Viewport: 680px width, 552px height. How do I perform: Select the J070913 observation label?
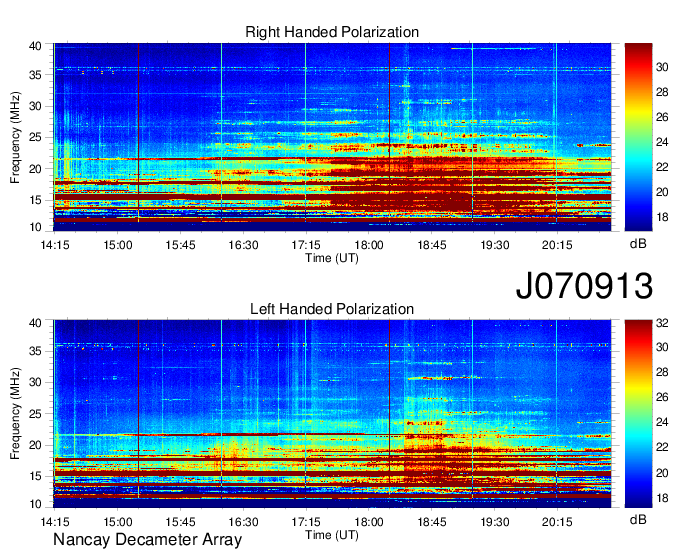(584, 286)
